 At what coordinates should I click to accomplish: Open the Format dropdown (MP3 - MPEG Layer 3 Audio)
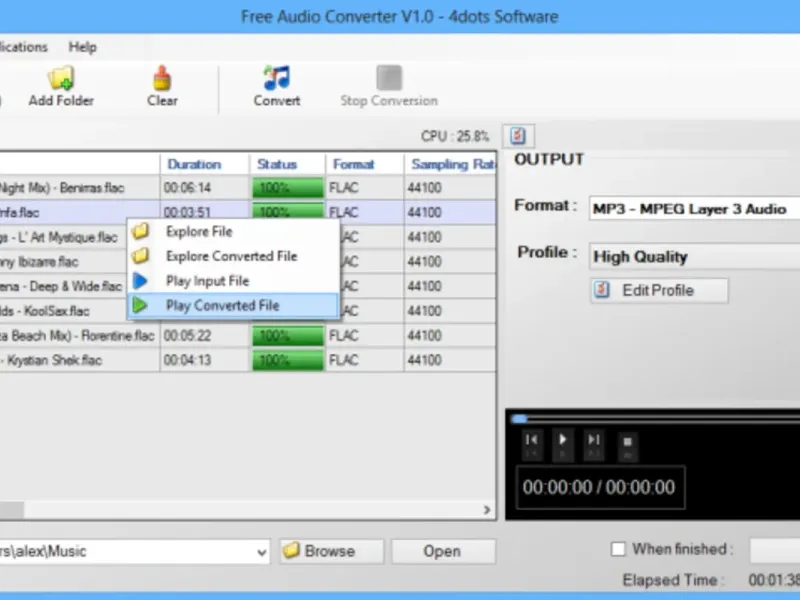[x=694, y=209]
